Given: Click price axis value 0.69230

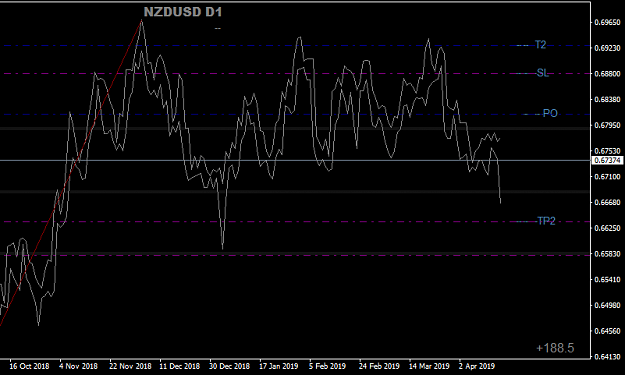Looking at the screenshot, I should (607, 48).
